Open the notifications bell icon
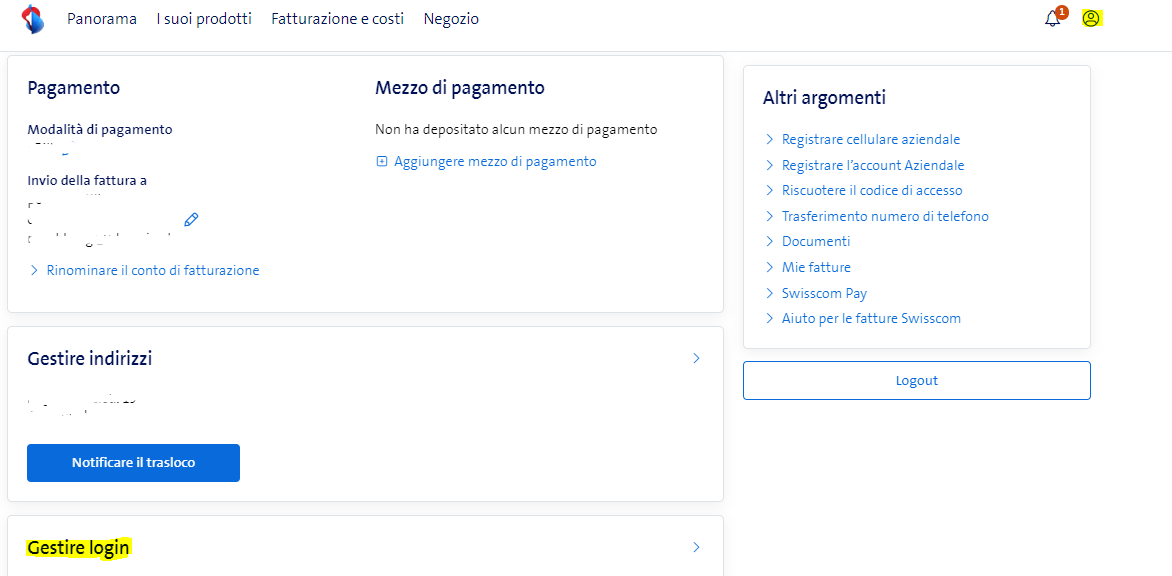This screenshot has height=576, width=1172. [x=1052, y=19]
